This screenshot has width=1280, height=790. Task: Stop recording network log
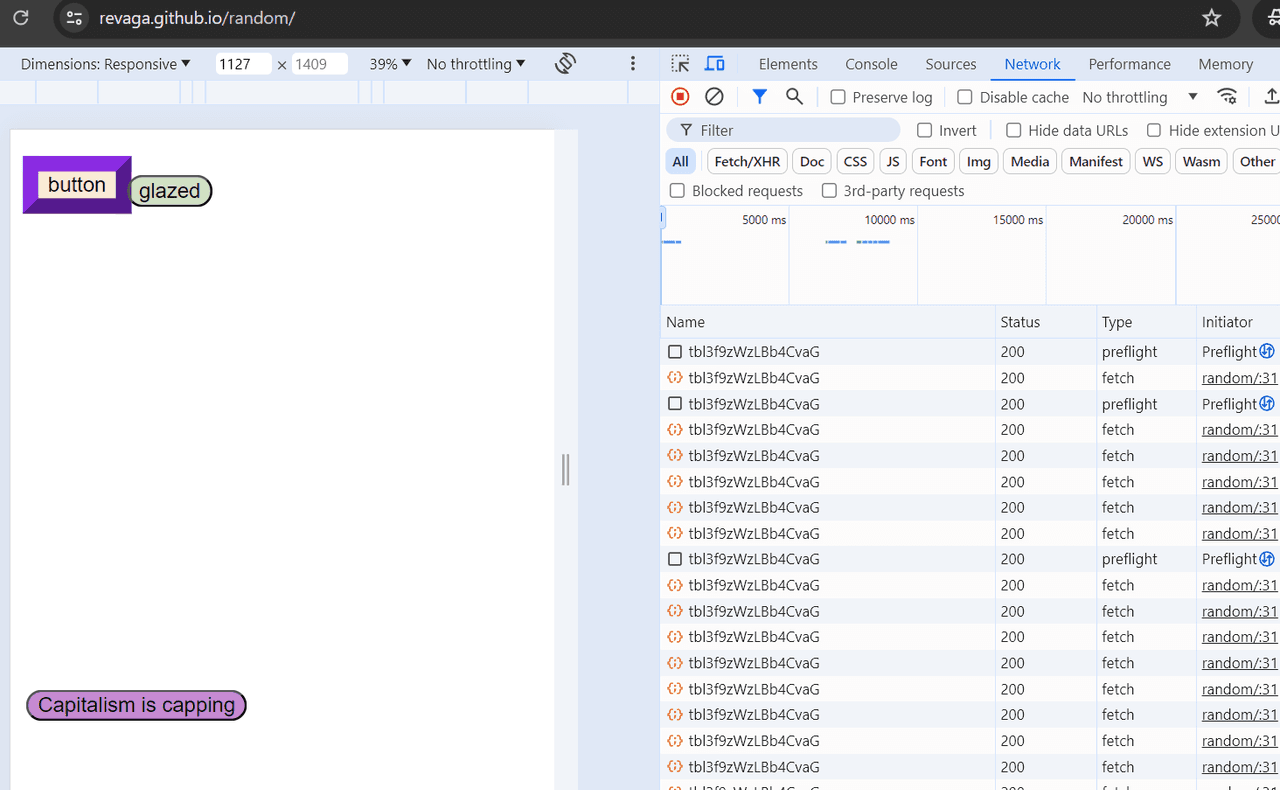[x=680, y=97]
